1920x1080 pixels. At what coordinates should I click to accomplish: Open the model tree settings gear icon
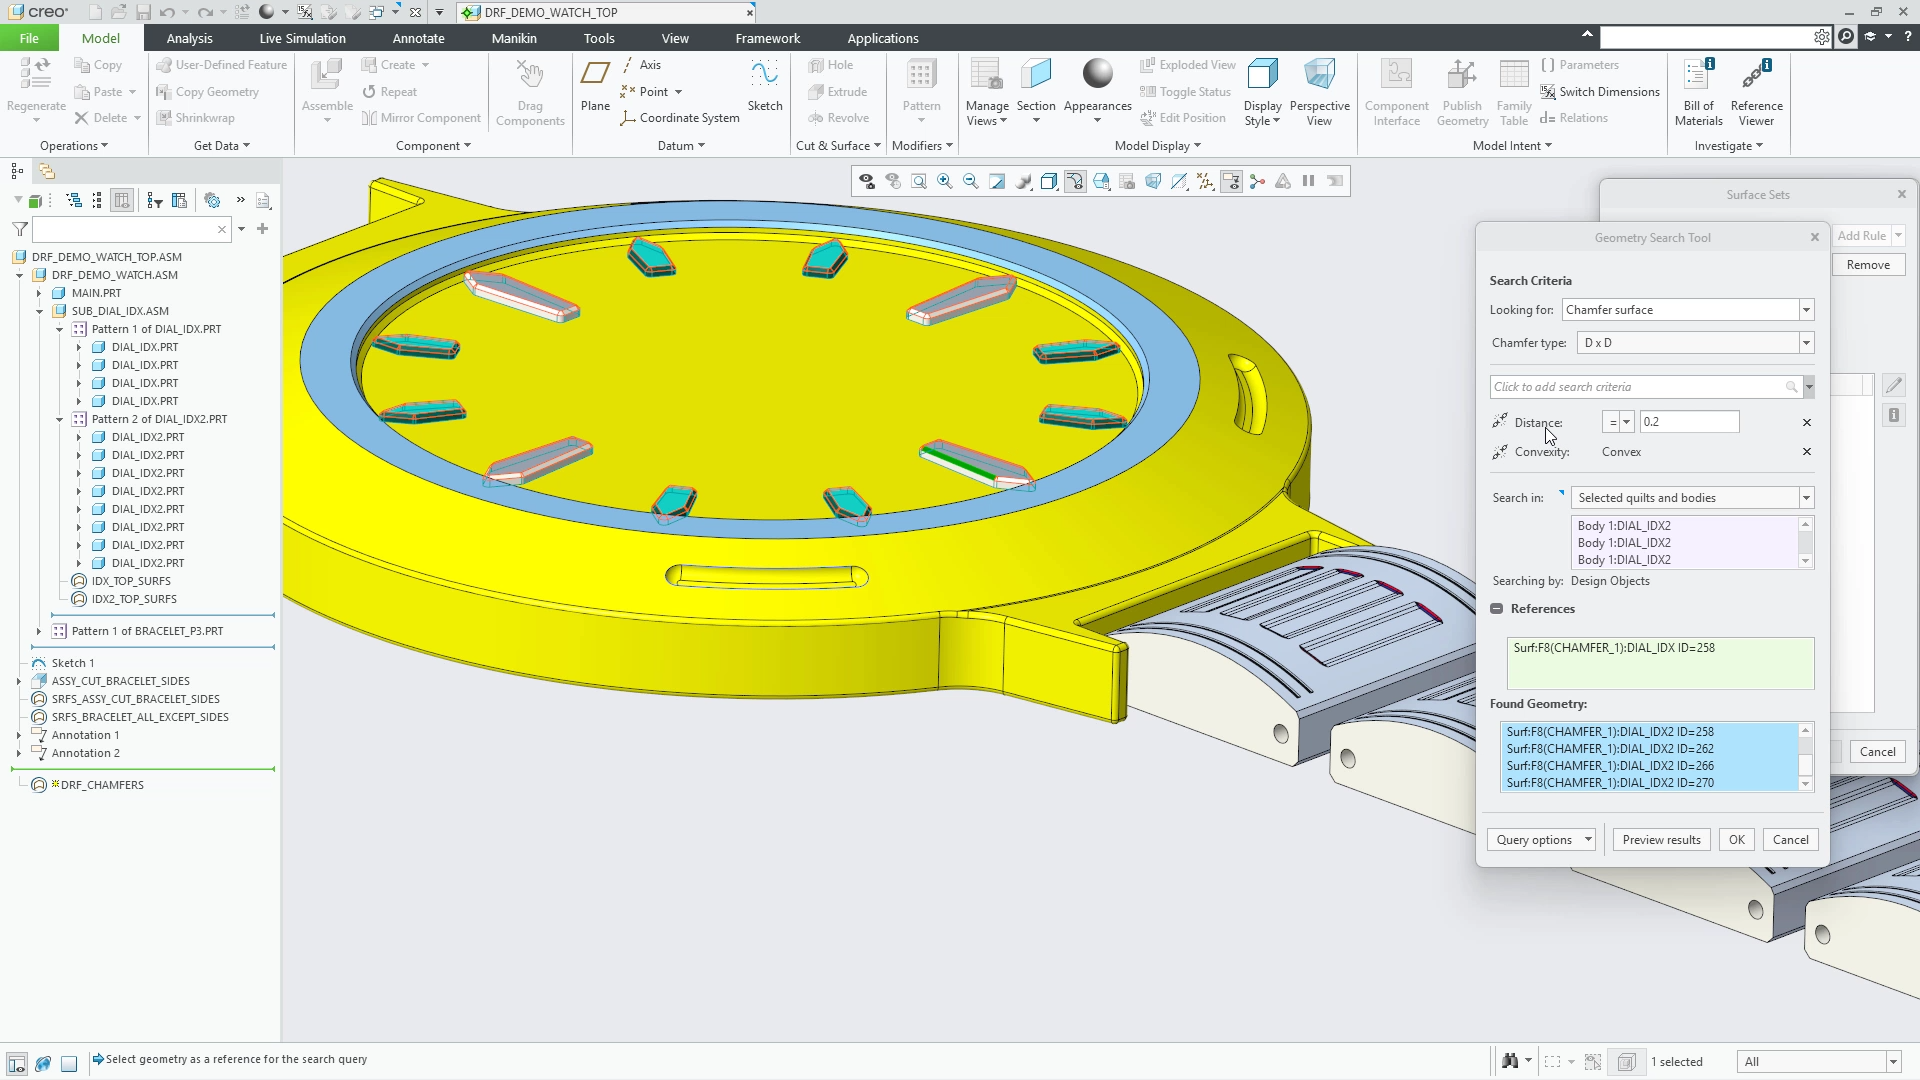click(212, 200)
